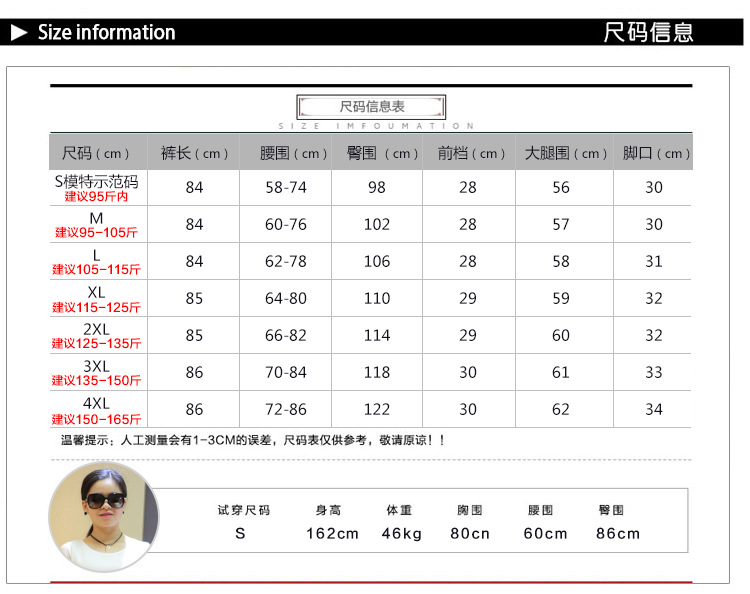
Task: Click the red 建议135-150斤 weight recommendation
Action: pos(97,381)
